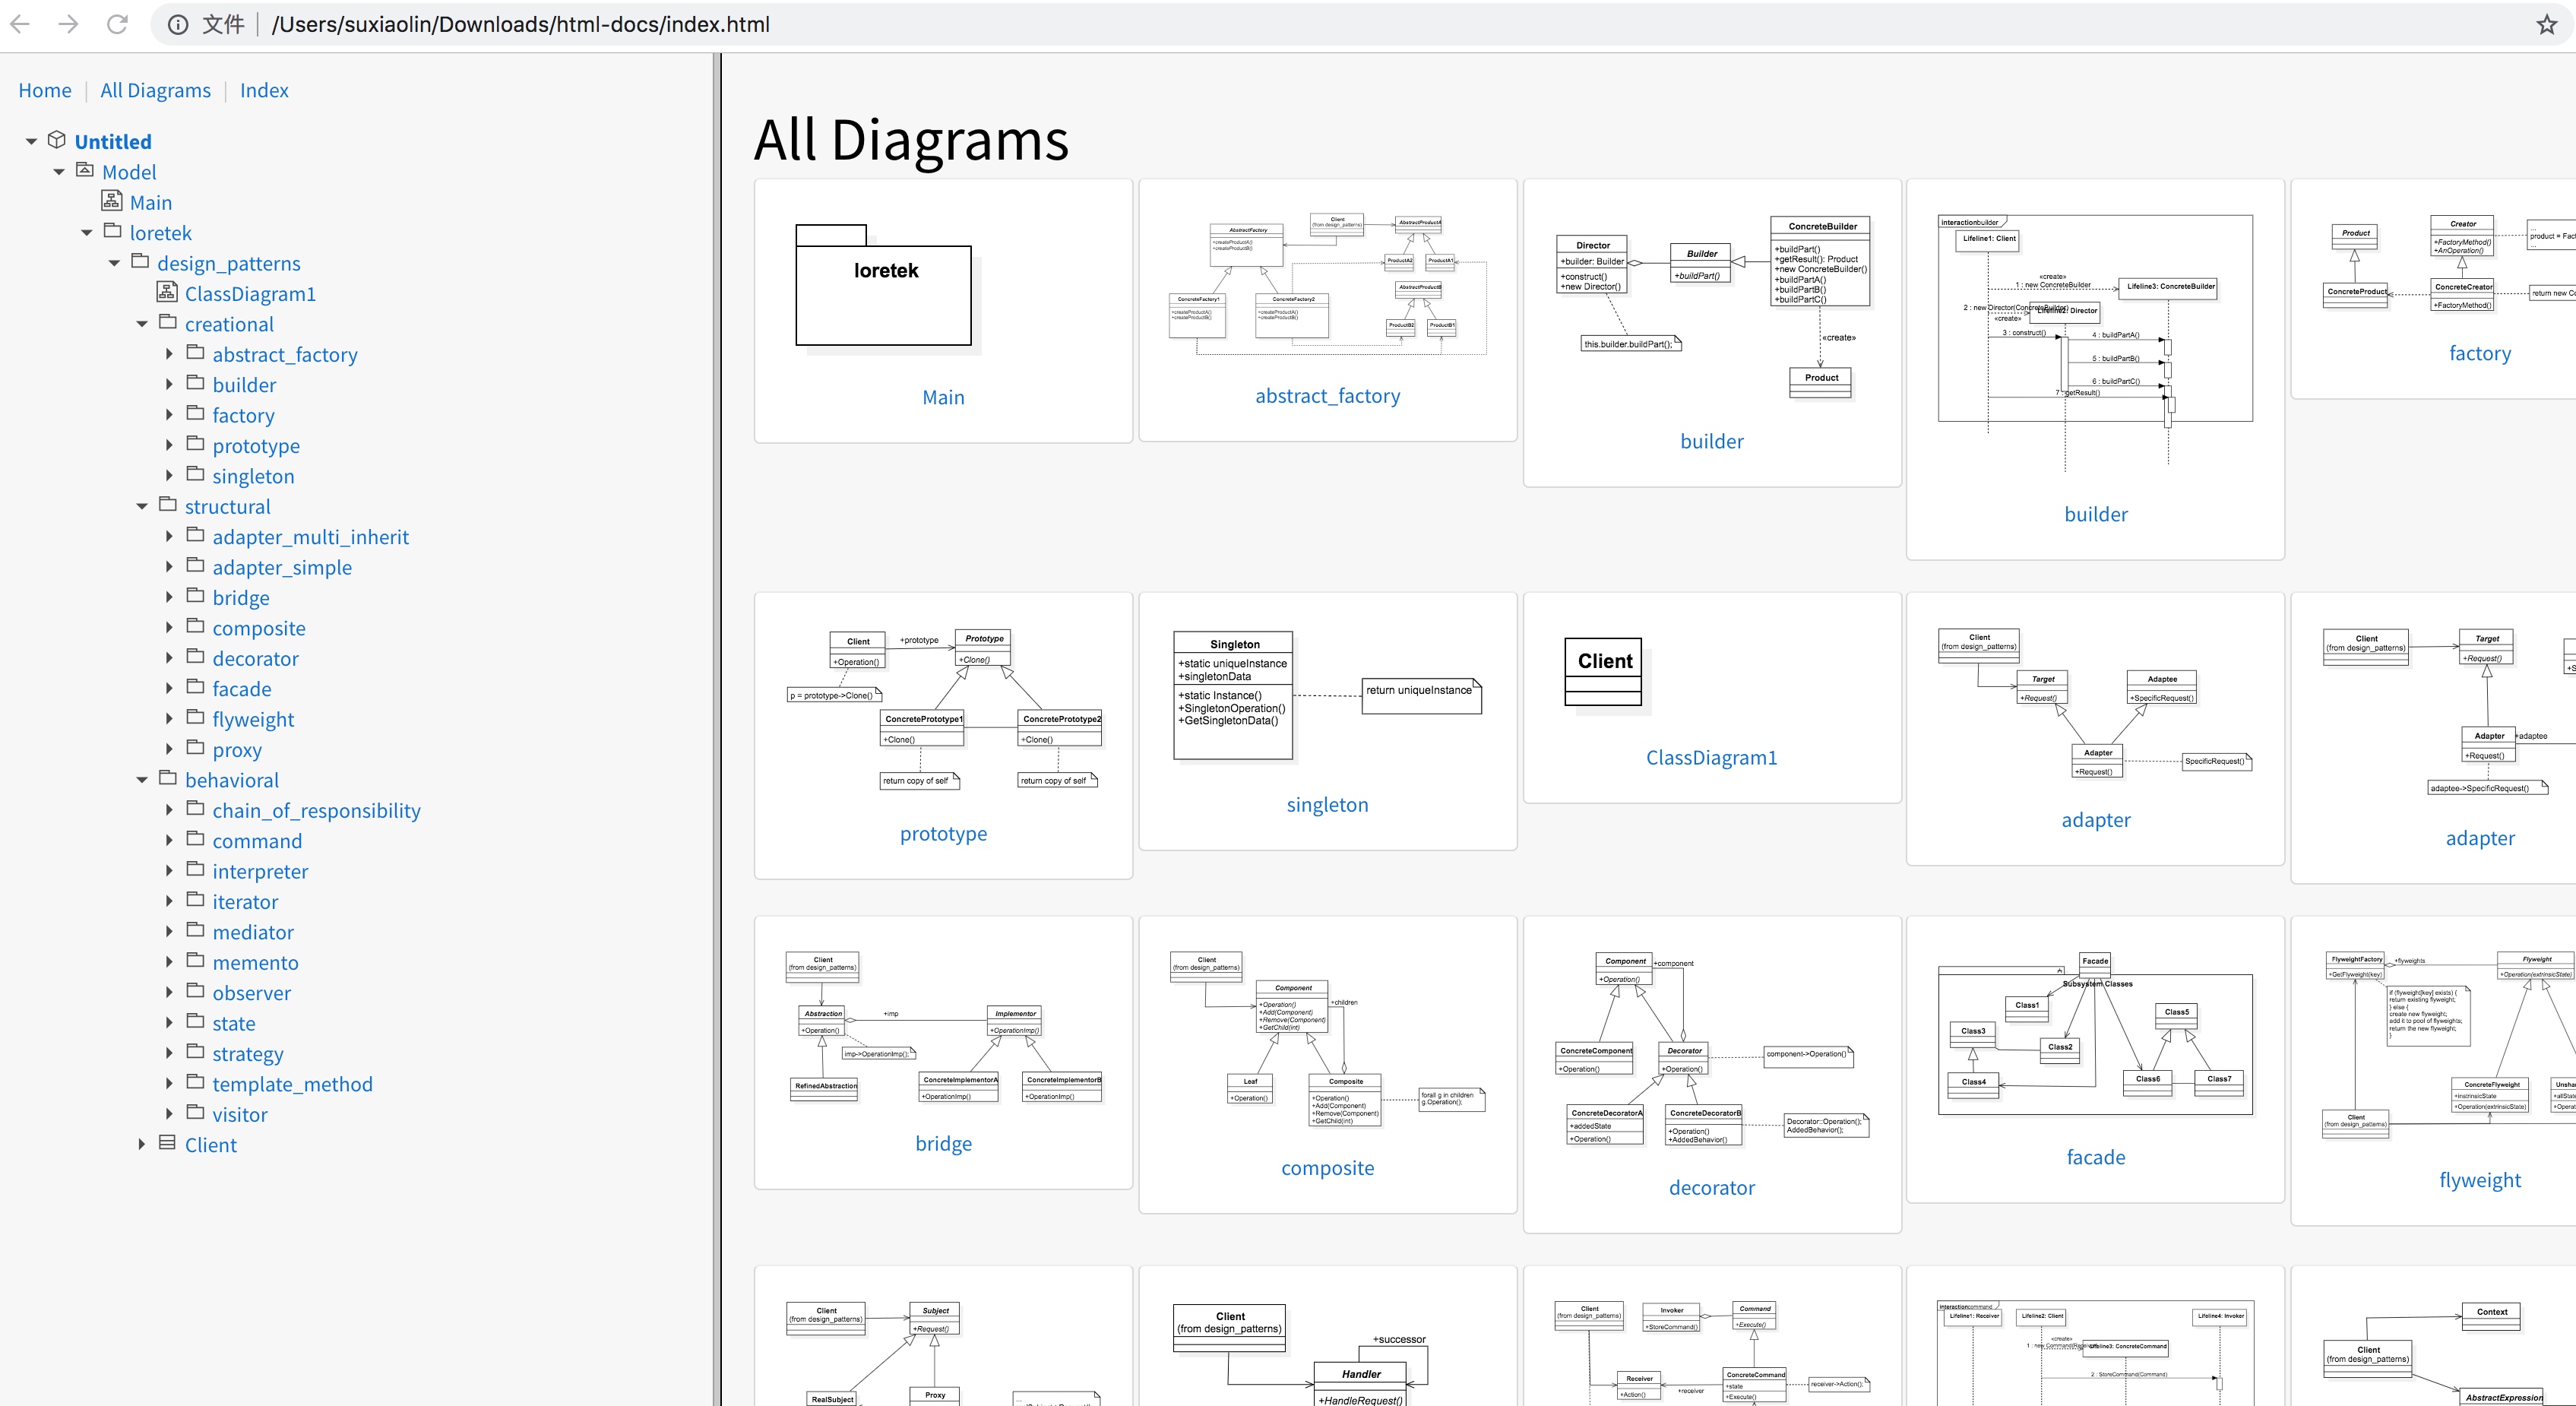Click the diagram icon beside Main
Screen dimensions: 2576x1406
(112, 201)
